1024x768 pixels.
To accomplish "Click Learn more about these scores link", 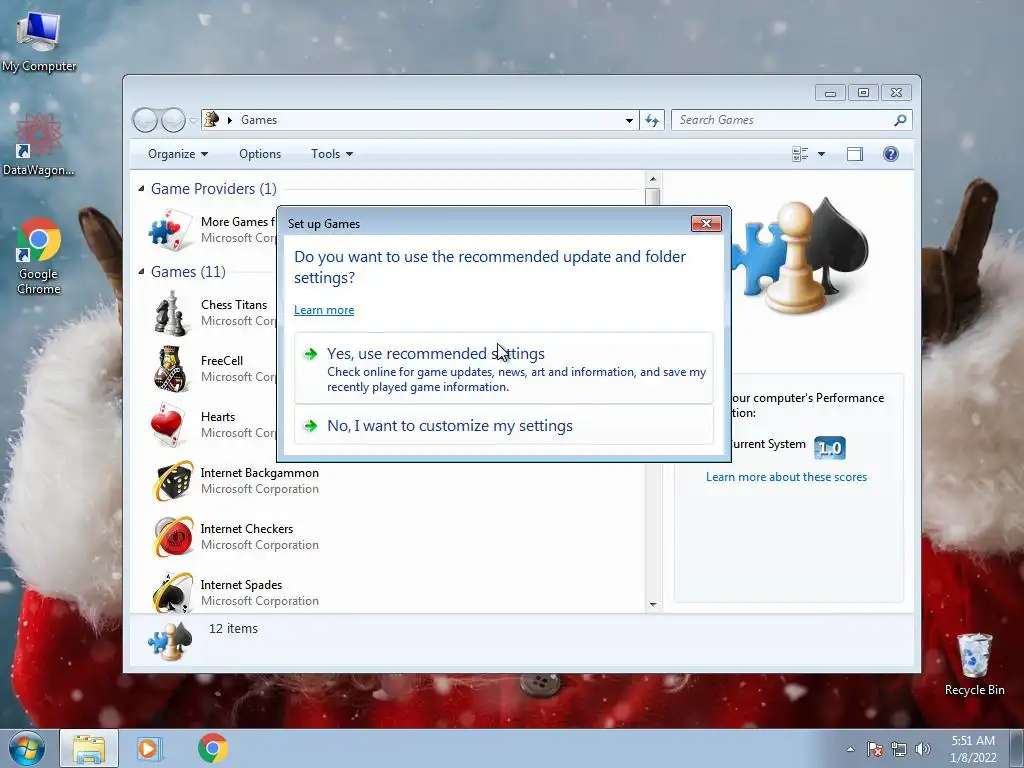I will (786, 477).
